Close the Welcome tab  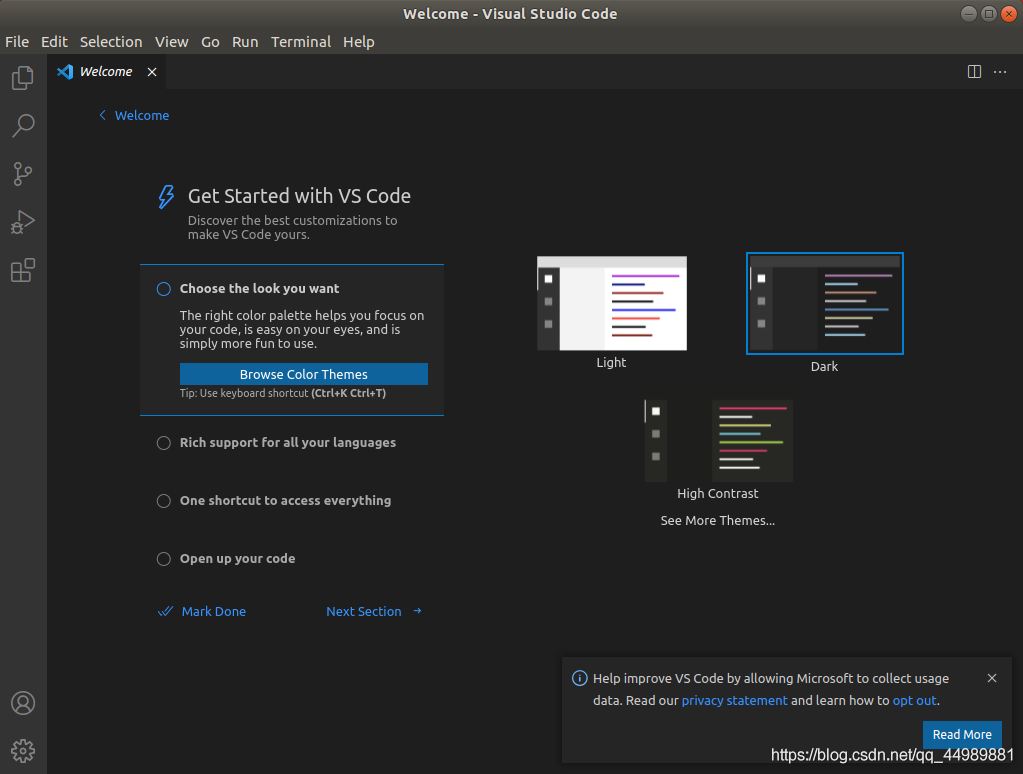point(152,72)
